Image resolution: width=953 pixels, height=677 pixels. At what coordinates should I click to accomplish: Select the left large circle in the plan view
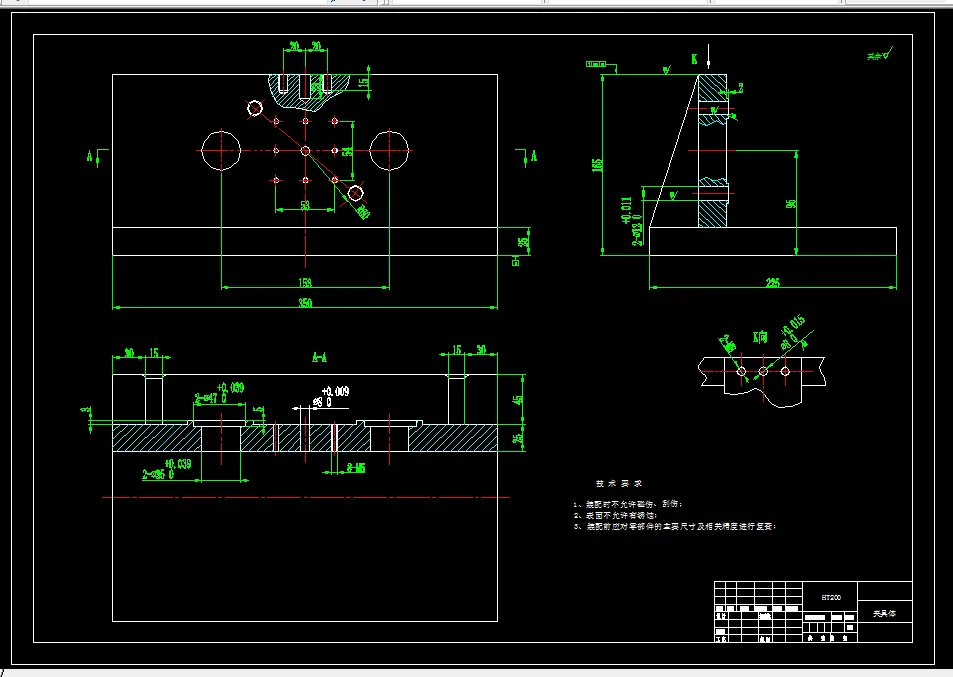pyautogui.click(x=221, y=150)
